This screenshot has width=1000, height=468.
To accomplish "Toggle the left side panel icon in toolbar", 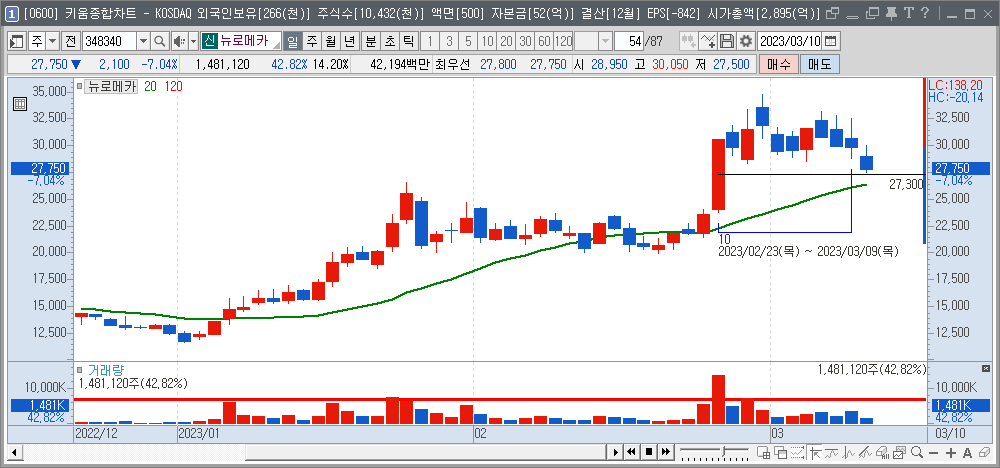I will click(17, 41).
